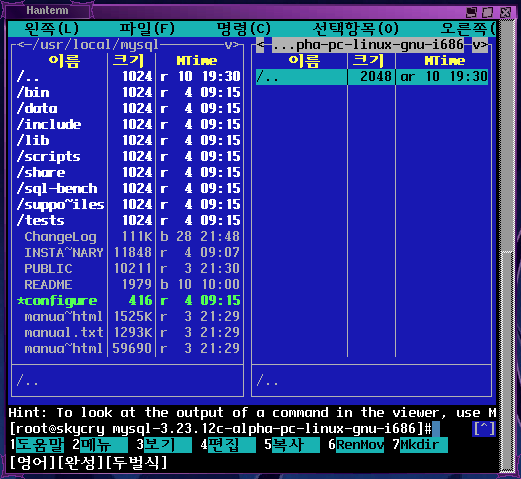Click the right panel mini-status /..
The image size is (521, 479).
(267, 381)
